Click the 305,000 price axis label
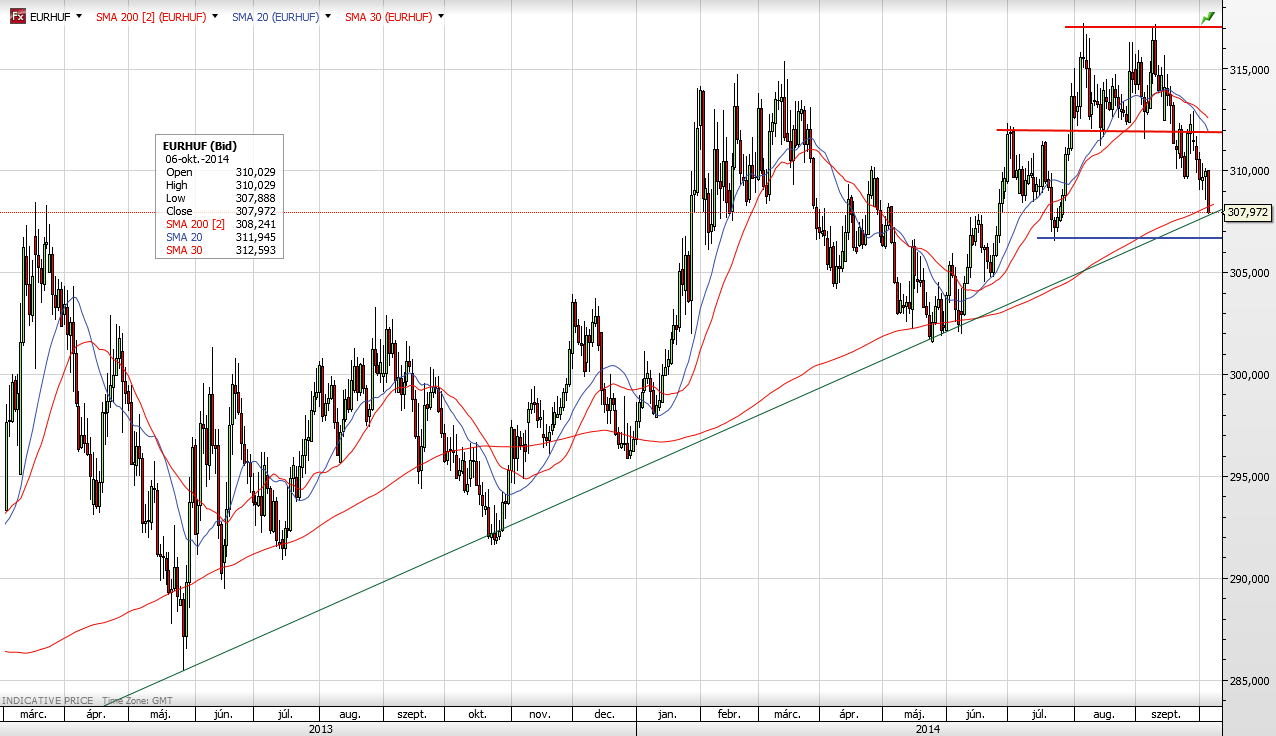This screenshot has height=736, width=1276. (1252, 273)
